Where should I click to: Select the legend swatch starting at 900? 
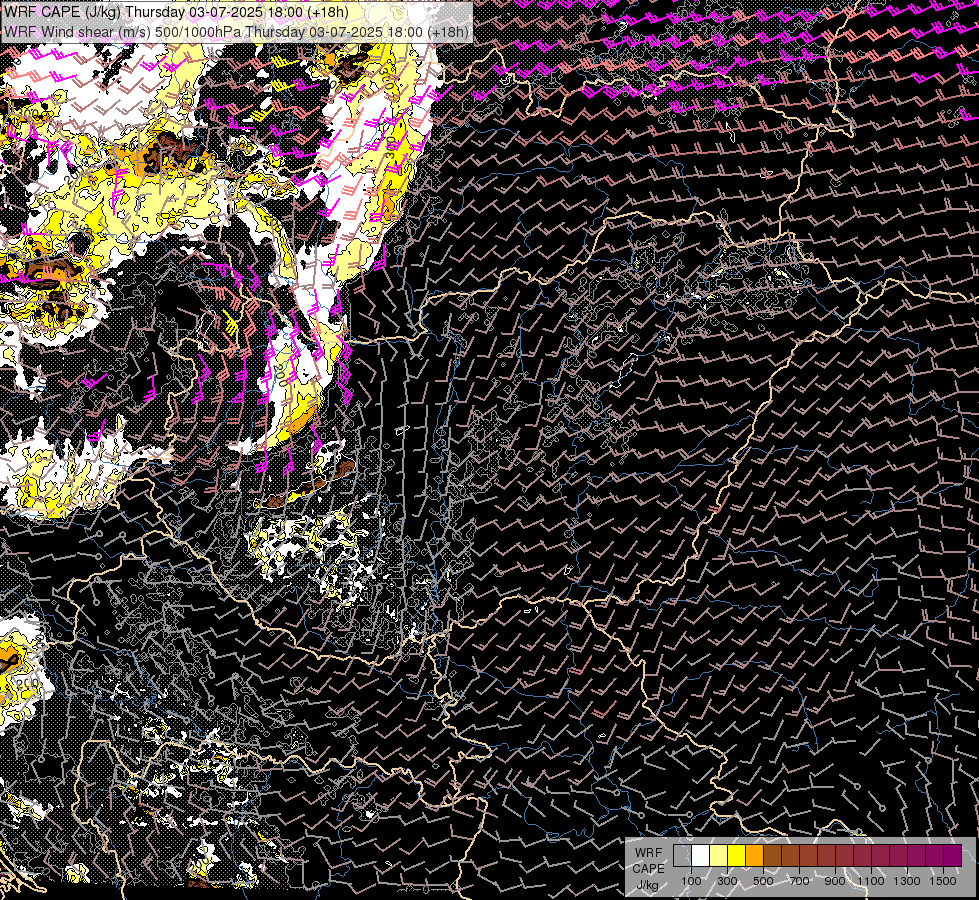tap(845, 855)
